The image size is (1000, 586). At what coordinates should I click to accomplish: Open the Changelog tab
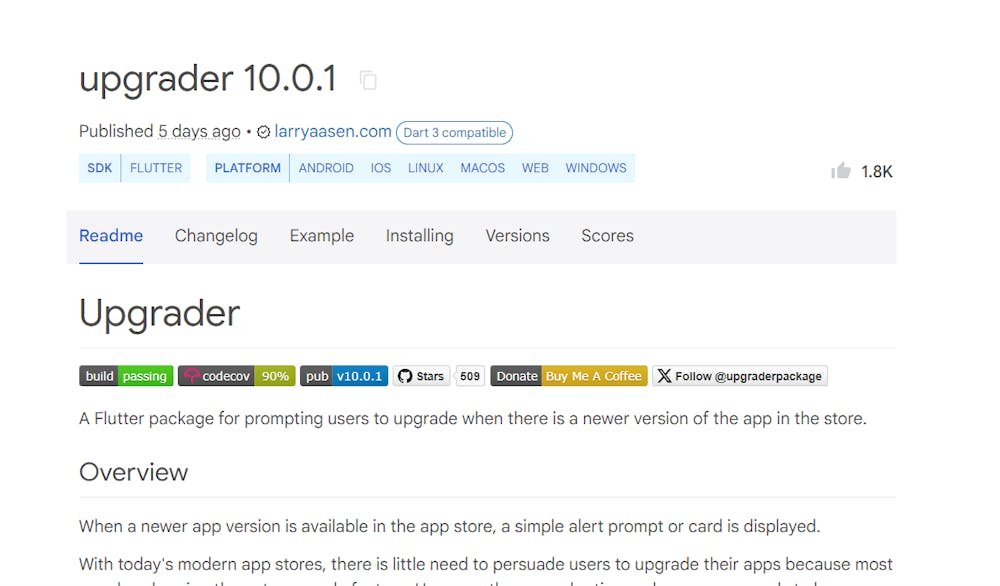click(216, 236)
